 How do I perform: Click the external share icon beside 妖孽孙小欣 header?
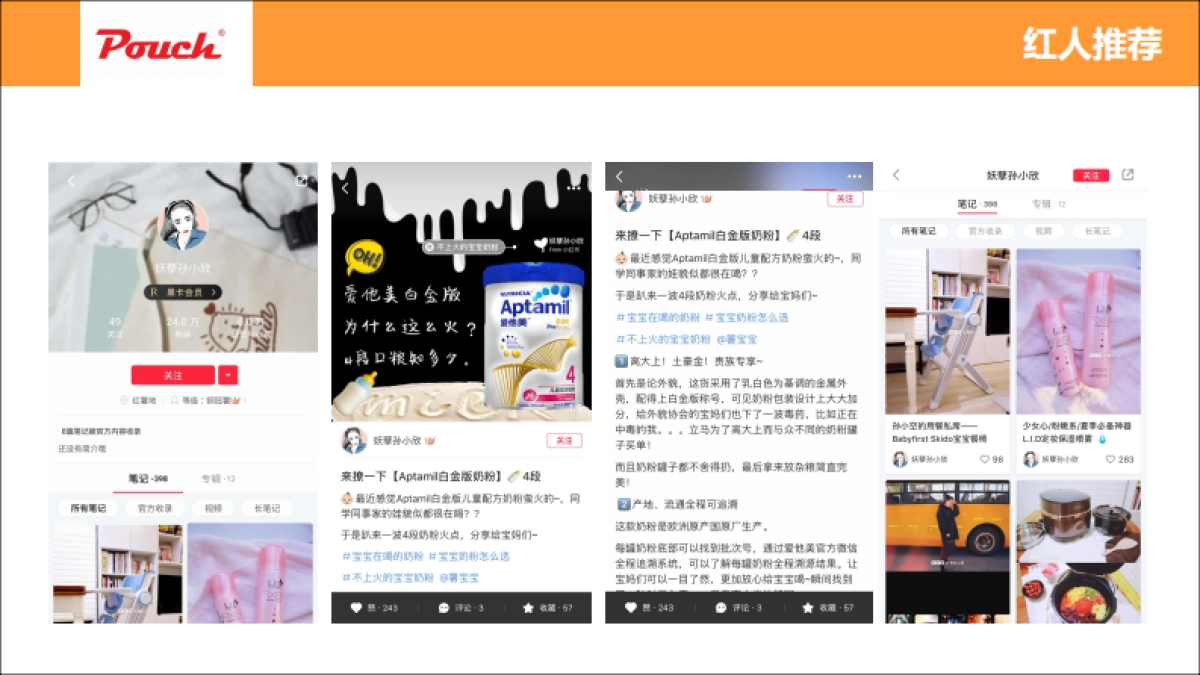[x=1128, y=174]
